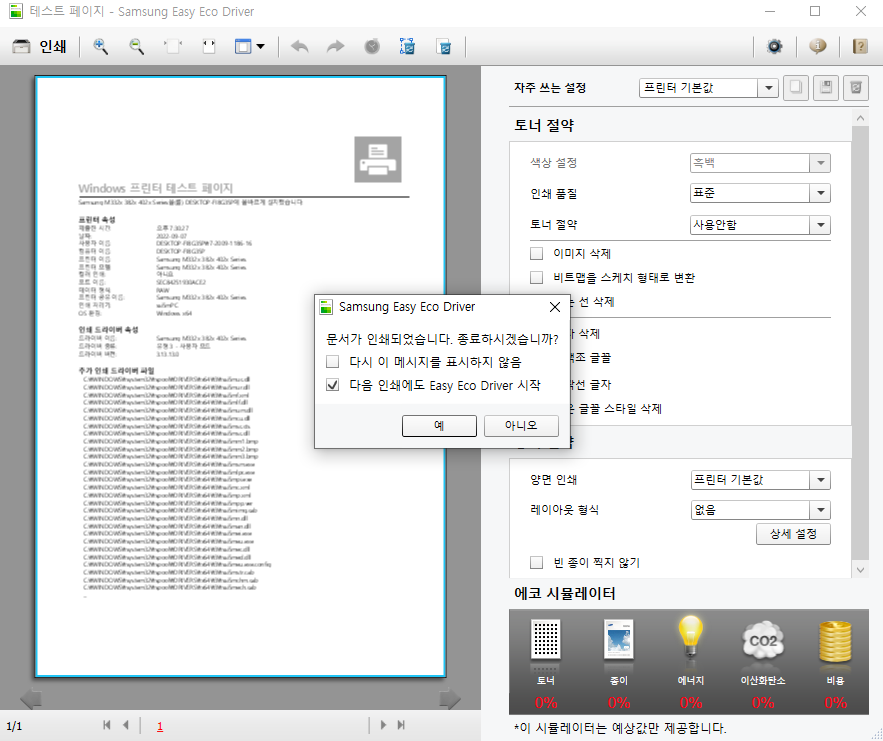Screen dimensions: 883x741
Task: Enable 비트맵을 스케치 형태로 변환 checkbox
Action: 537,278
